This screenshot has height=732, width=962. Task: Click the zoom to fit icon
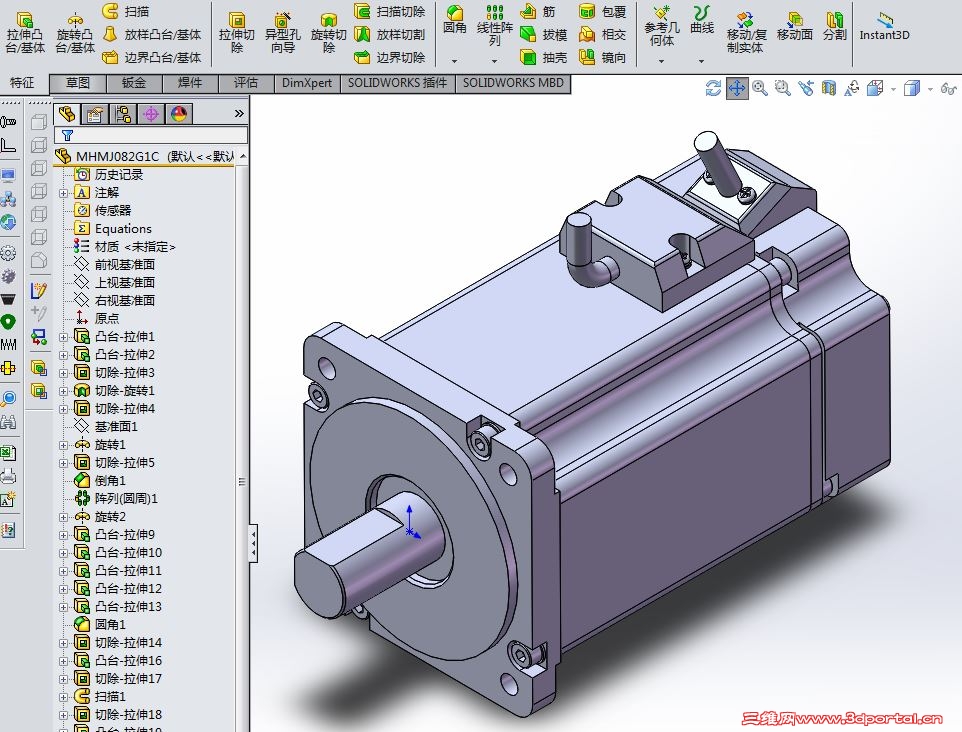point(760,89)
